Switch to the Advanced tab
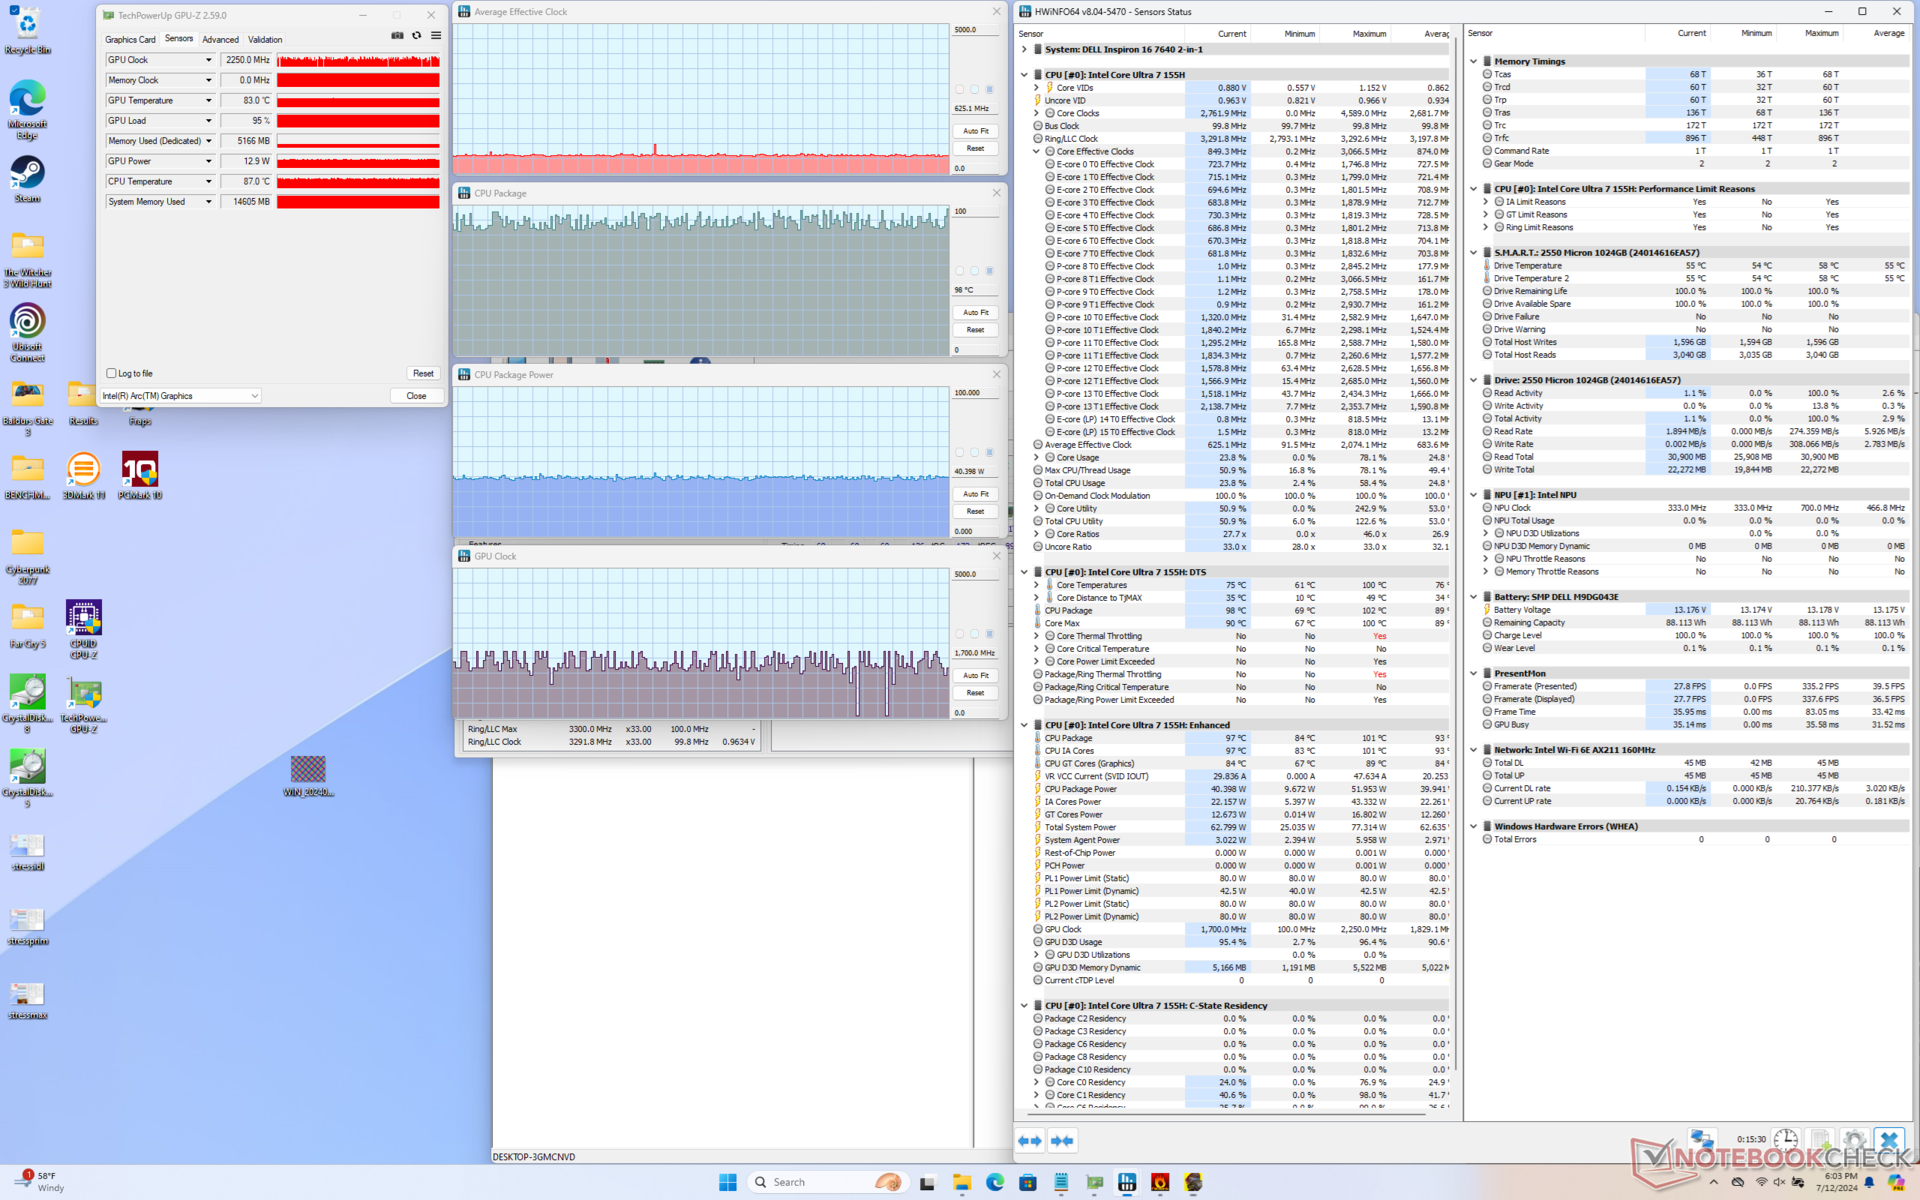1920x1200 pixels. 220,40
